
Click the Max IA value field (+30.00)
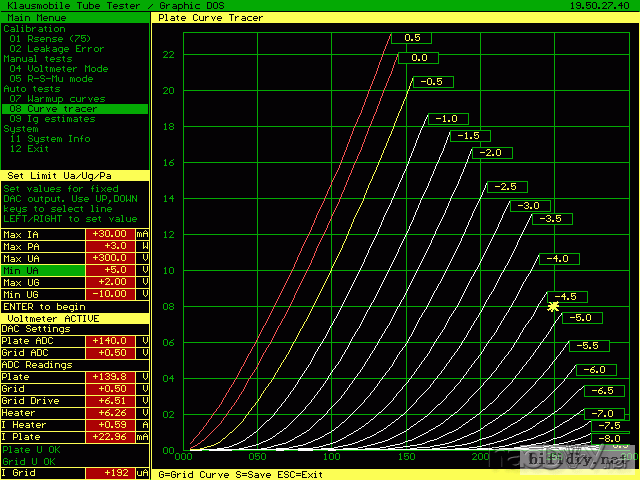click(x=110, y=234)
